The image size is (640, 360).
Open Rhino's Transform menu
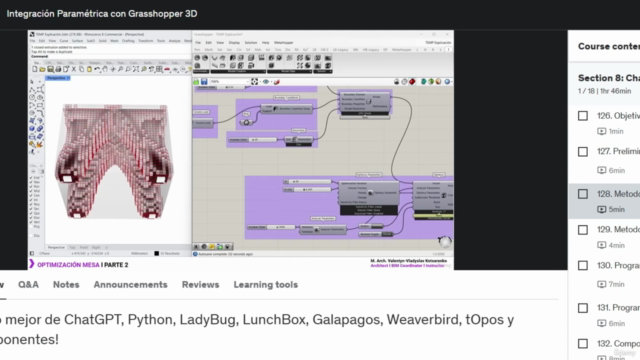click(x=146, y=41)
